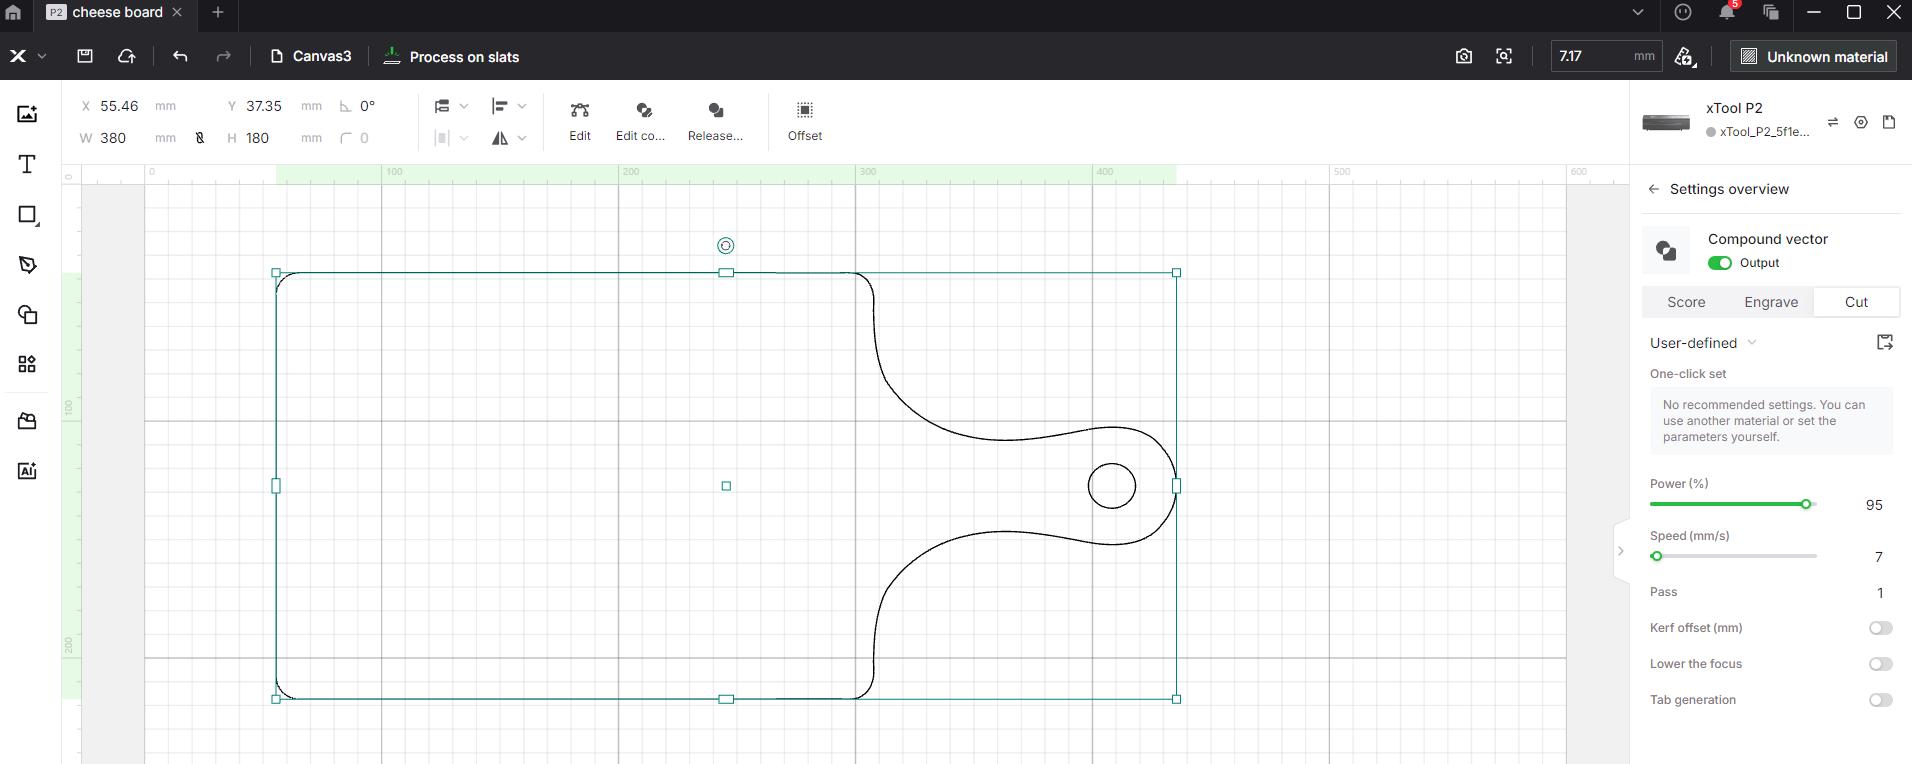The height and width of the screenshot is (764, 1912).
Task: Select the Rectangle shape tool
Action: [27, 215]
